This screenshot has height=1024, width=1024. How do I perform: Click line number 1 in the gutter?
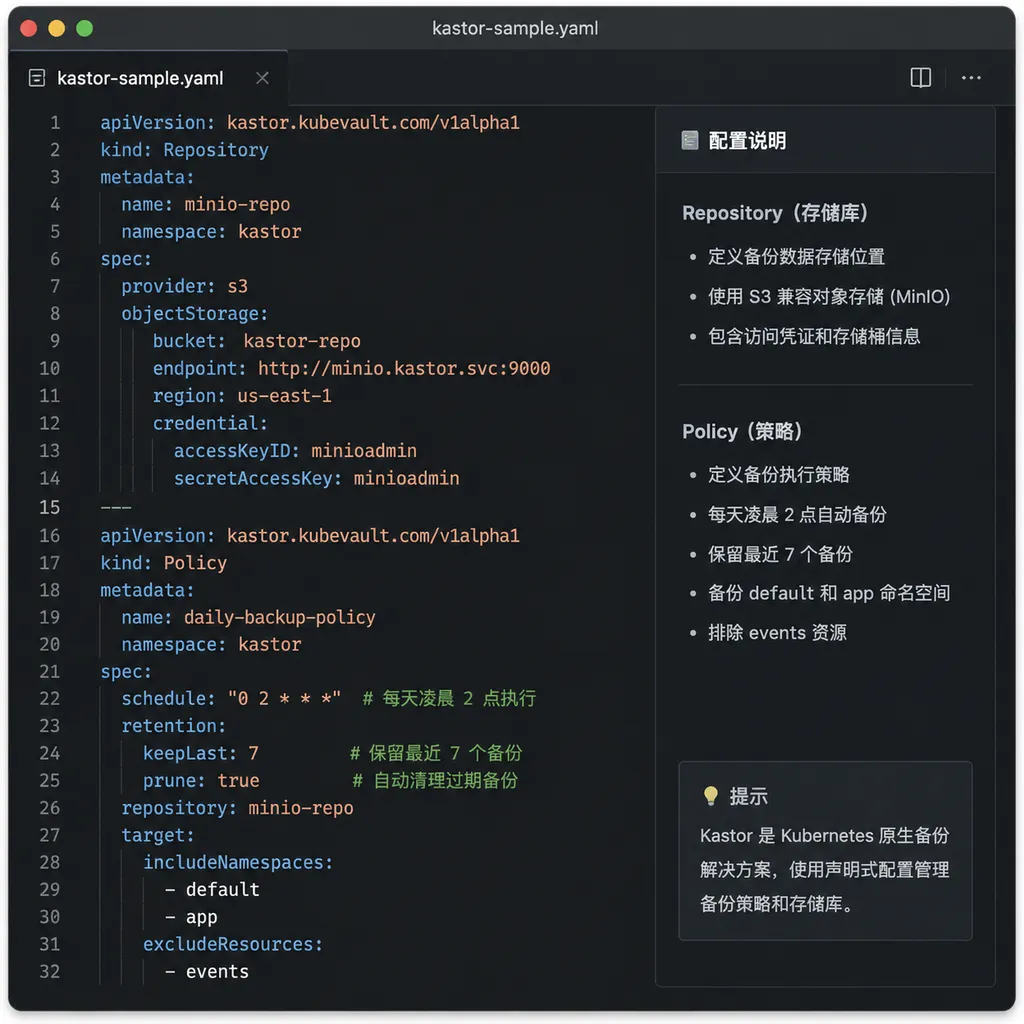55,123
